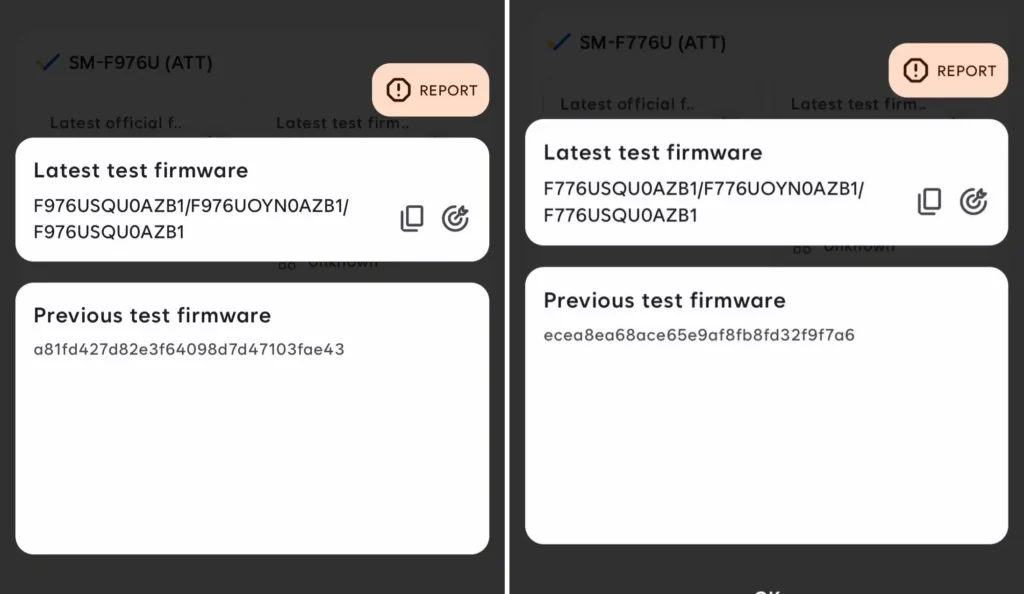Click the alert octagon inside the right REPORT button
This screenshot has width=1024, height=594.
point(913,71)
